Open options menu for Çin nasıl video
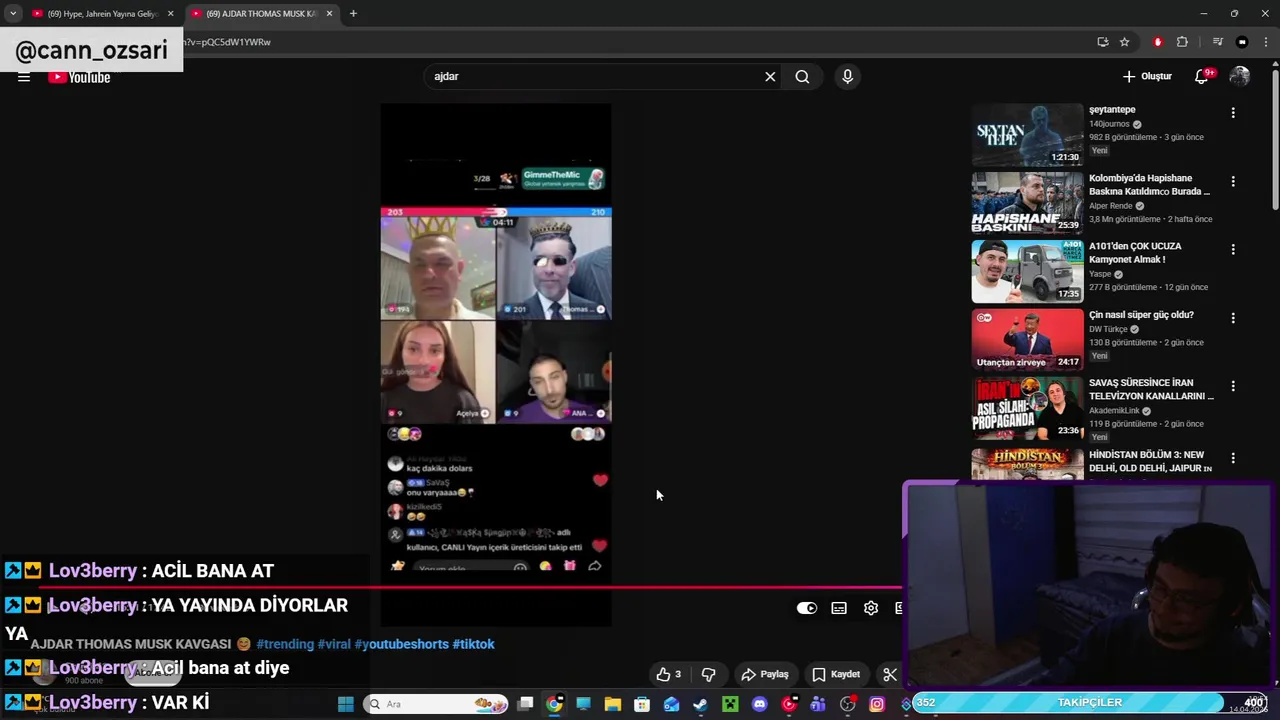This screenshot has width=1280, height=720. (1233, 318)
